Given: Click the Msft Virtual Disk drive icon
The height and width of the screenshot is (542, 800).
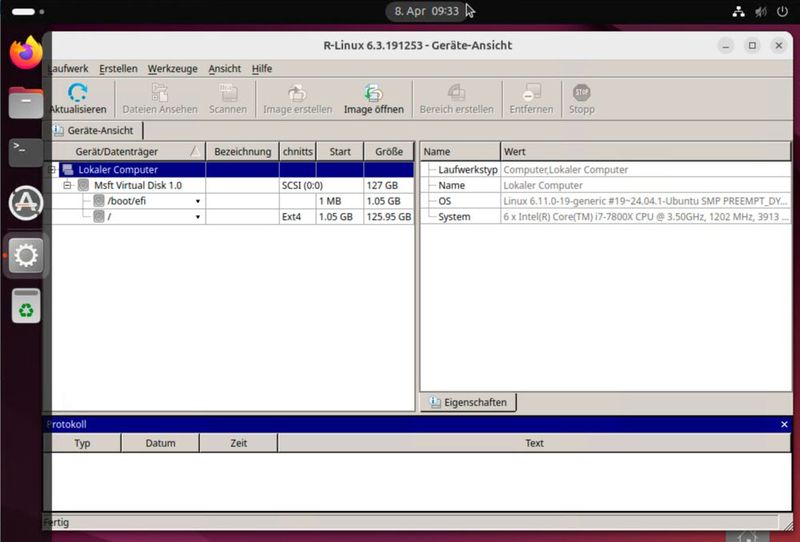Looking at the screenshot, I should [83, 185].
